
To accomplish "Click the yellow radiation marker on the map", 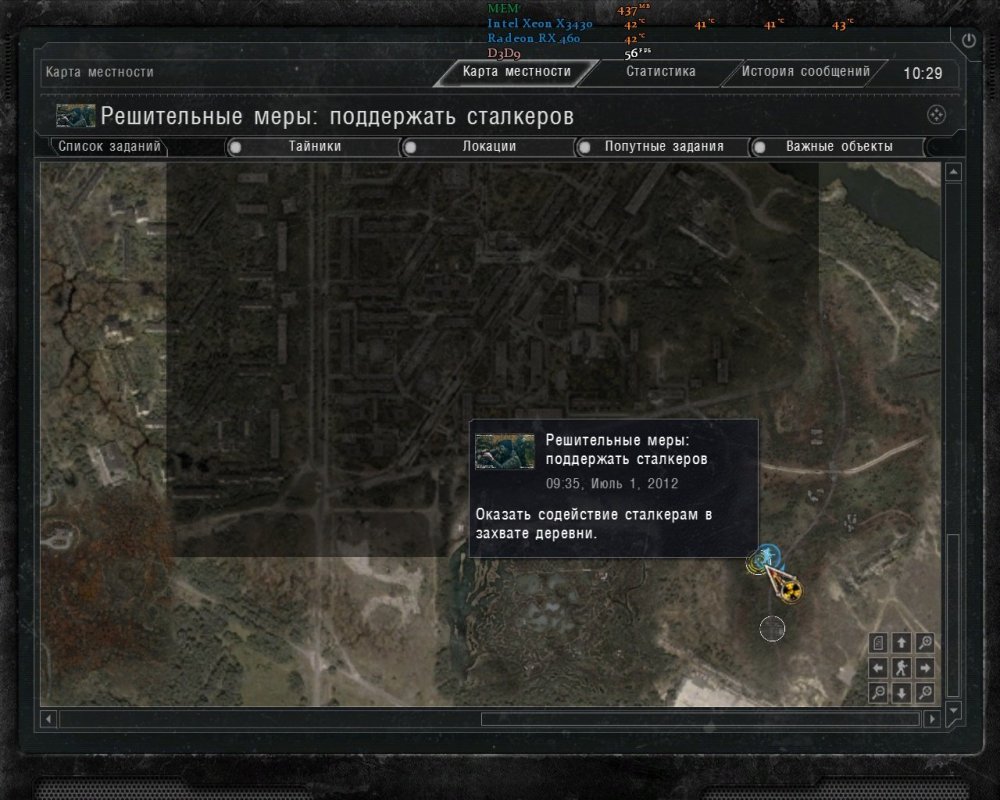I will 791,591.
